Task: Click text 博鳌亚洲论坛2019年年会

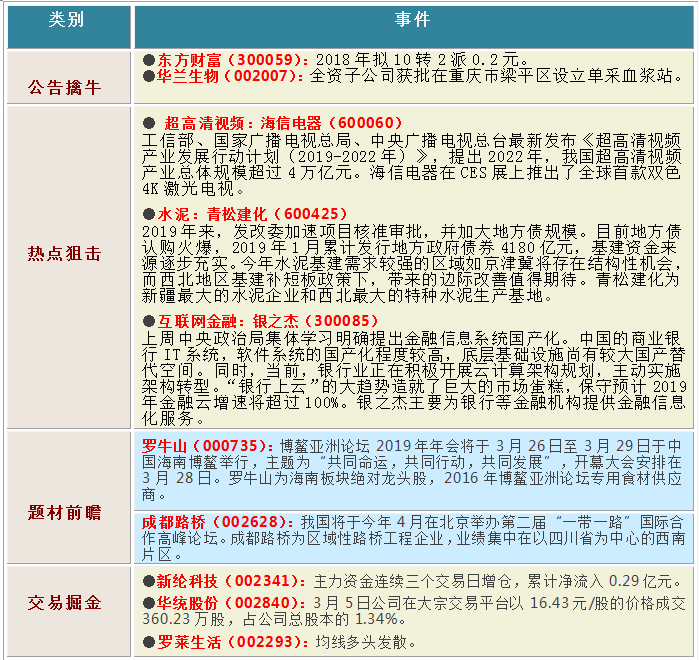Action: click(x=375, y=446)
